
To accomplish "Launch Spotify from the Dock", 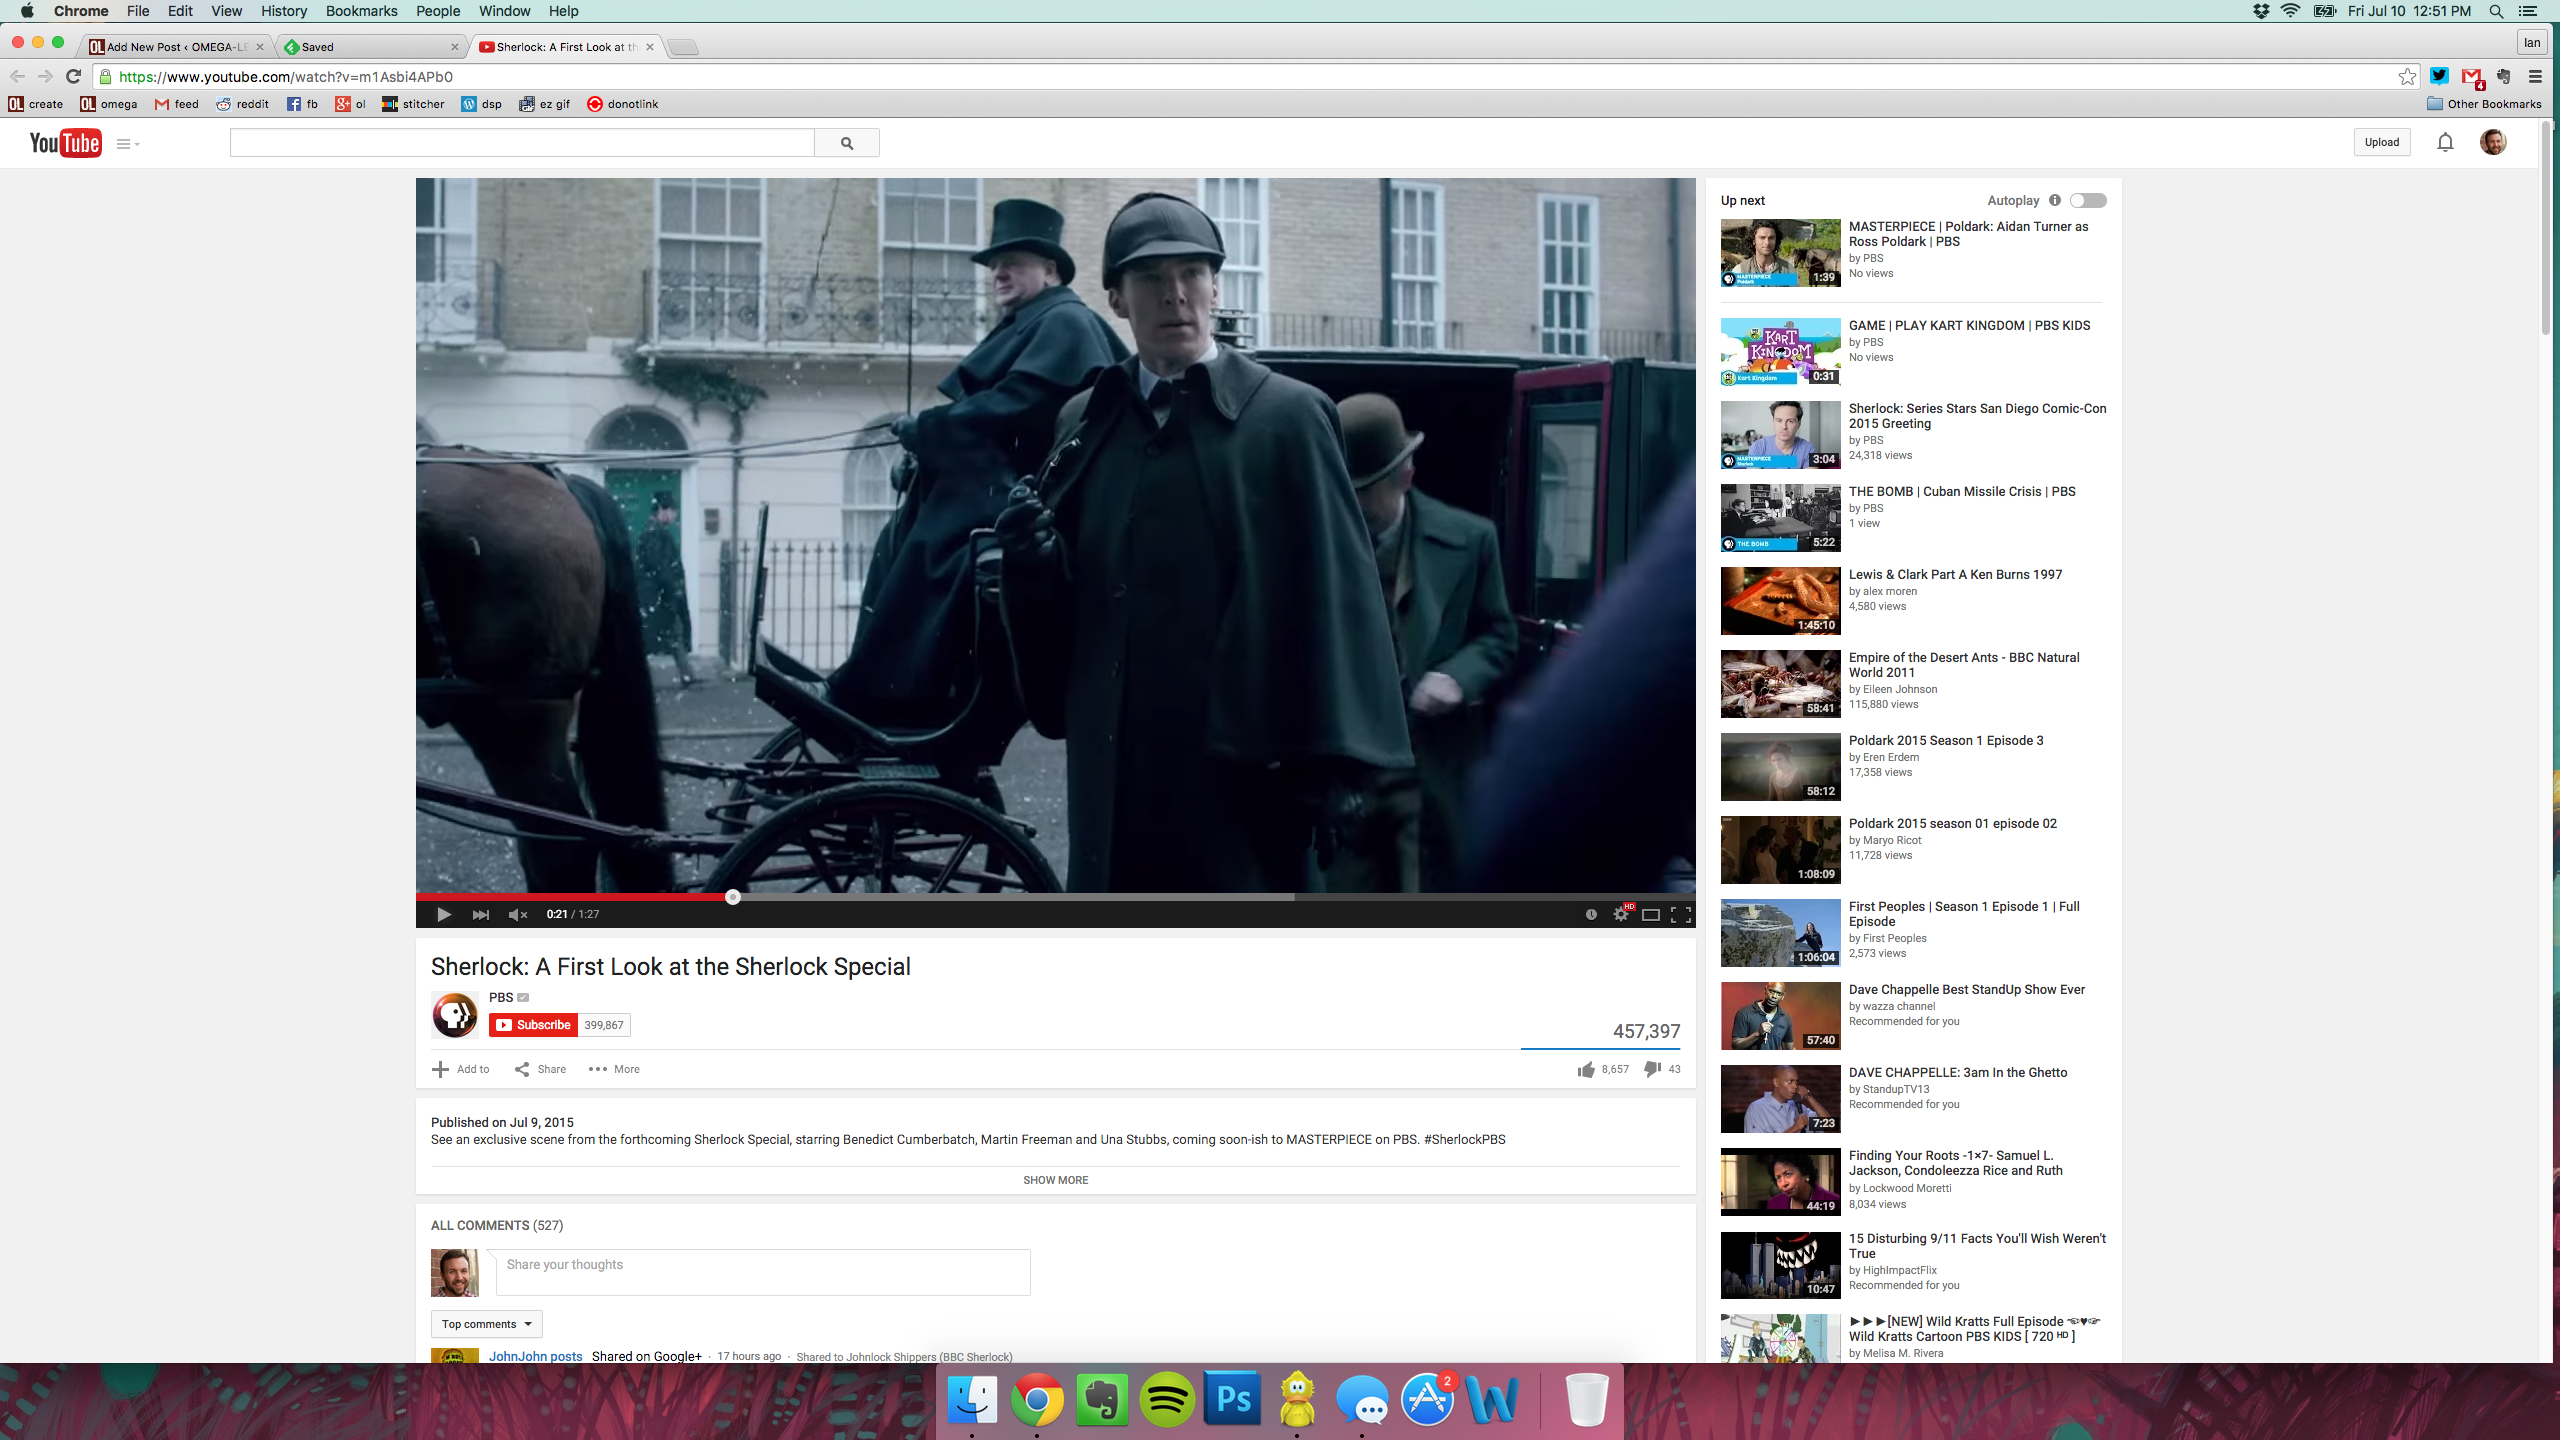I will tap(1167, 1399).
